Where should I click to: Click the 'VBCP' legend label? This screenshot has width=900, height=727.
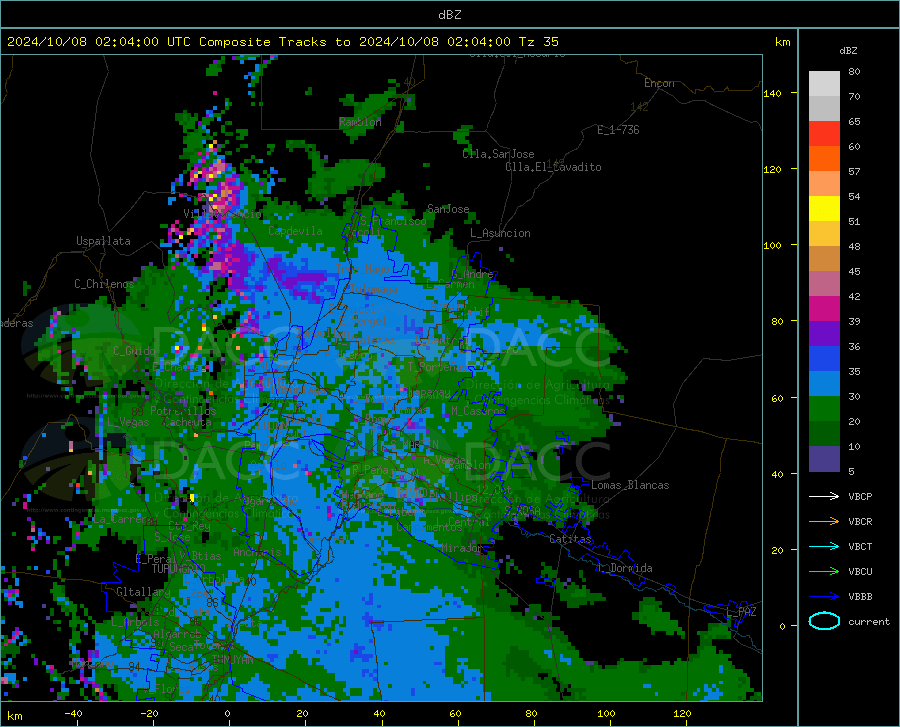860,496
